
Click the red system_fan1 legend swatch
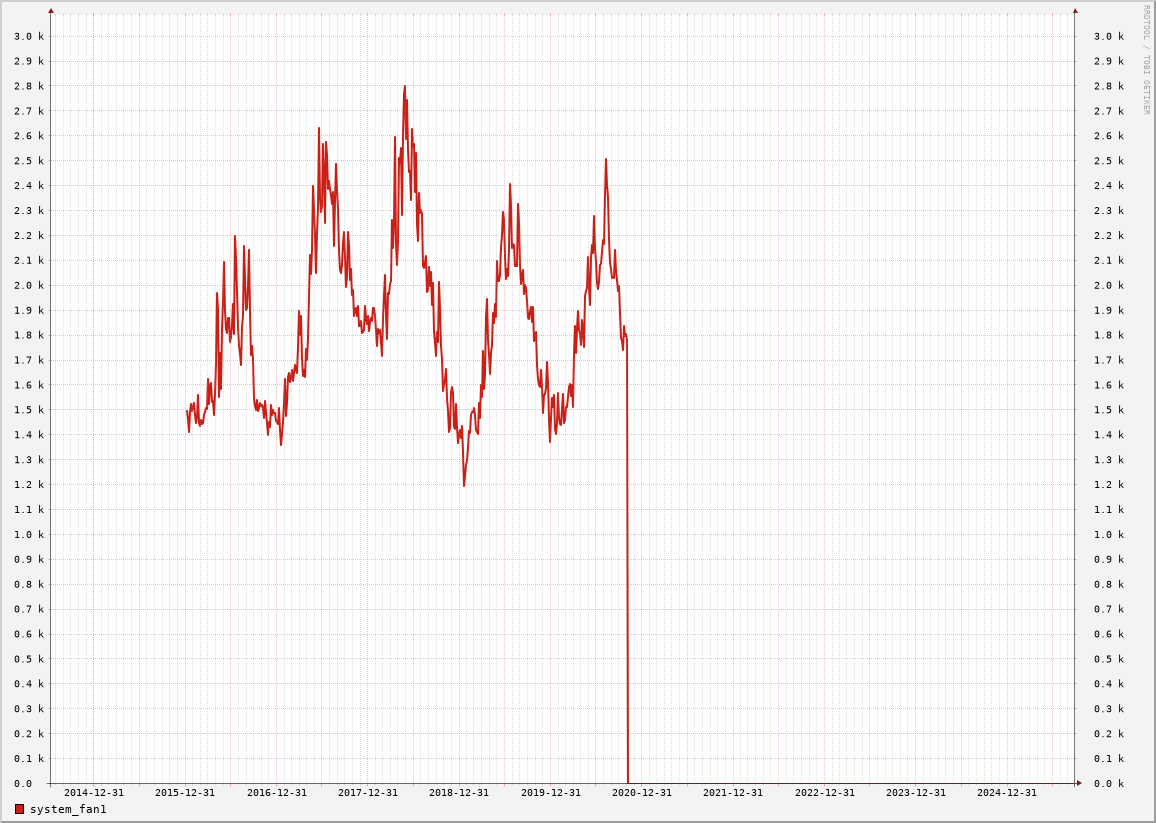[x=19, y=809]
